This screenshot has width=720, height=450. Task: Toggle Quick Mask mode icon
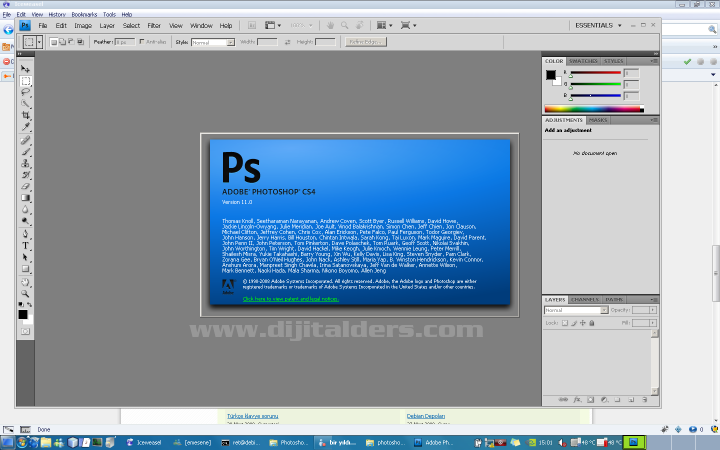25,331
